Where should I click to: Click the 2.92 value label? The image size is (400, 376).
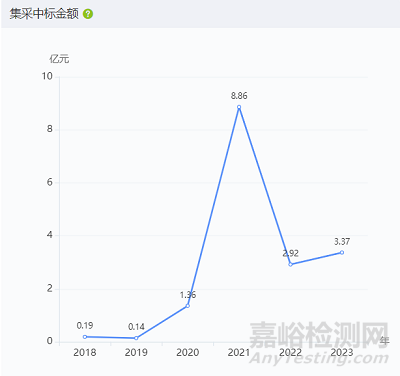[x=291, y=253]
